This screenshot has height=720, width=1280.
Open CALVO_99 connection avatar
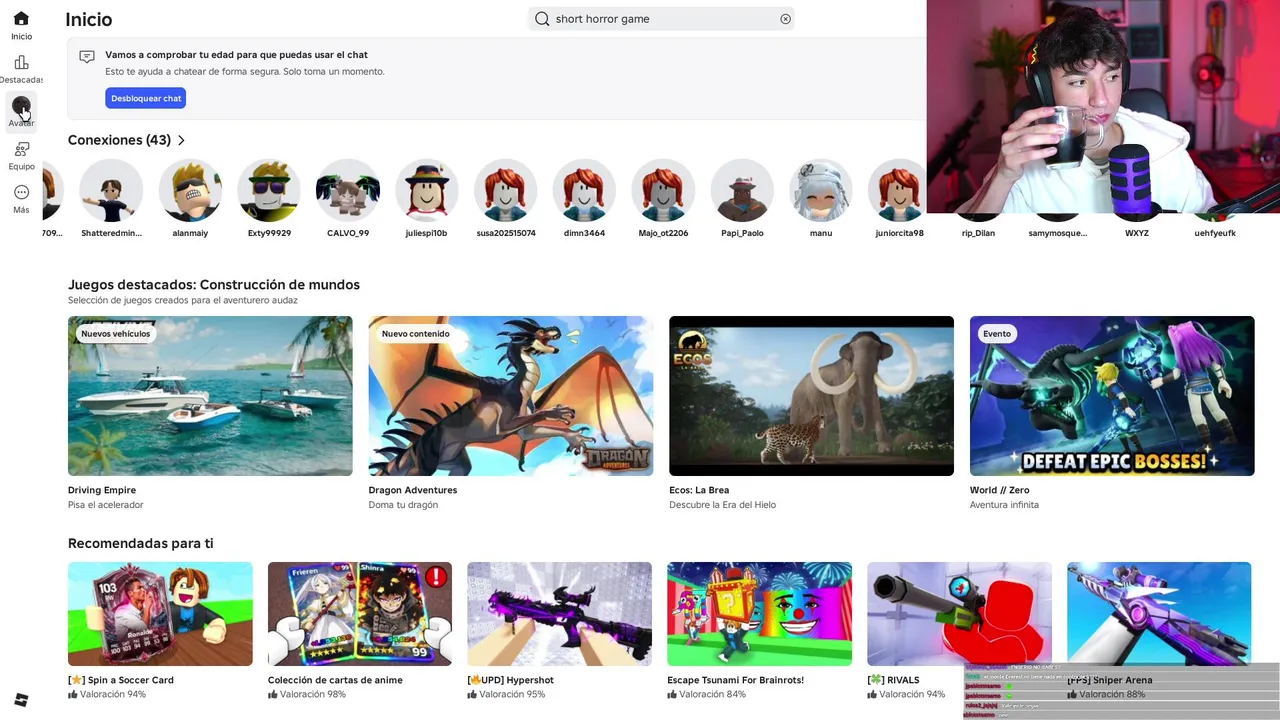coord(348,190)
